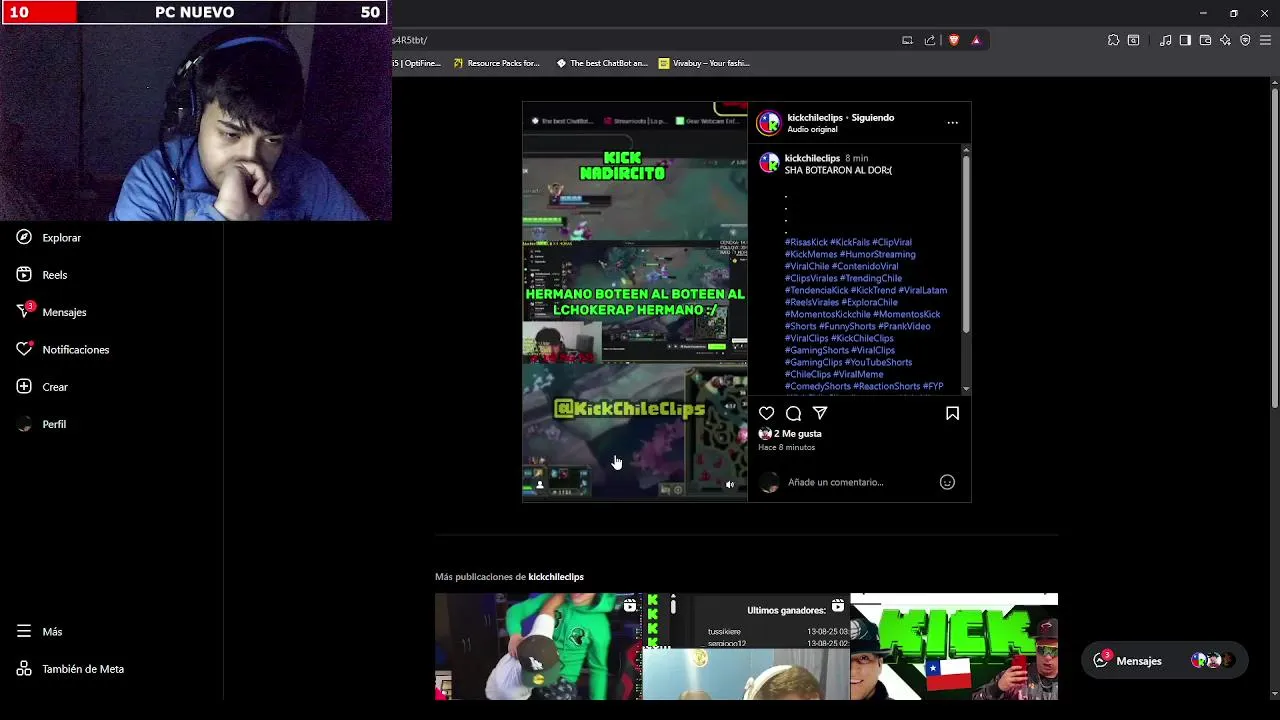
Task: Click the share icon in the address bar
Action: (x=930, y=40)
